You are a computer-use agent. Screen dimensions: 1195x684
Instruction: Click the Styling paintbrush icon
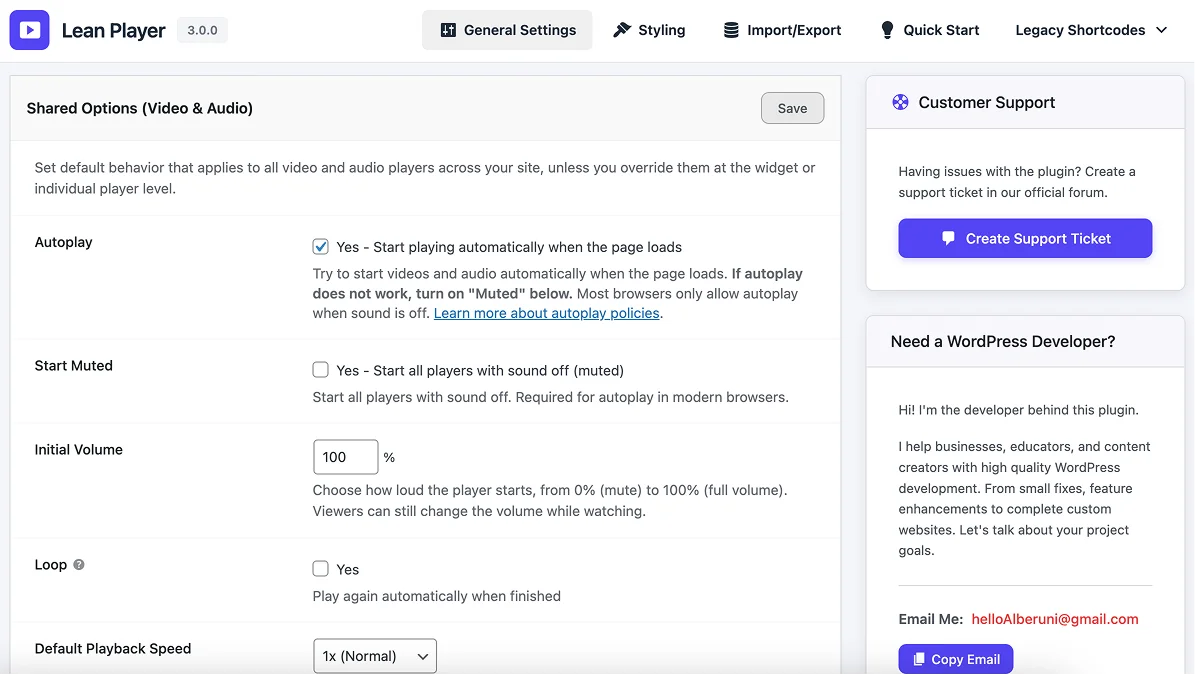point(622,30)
